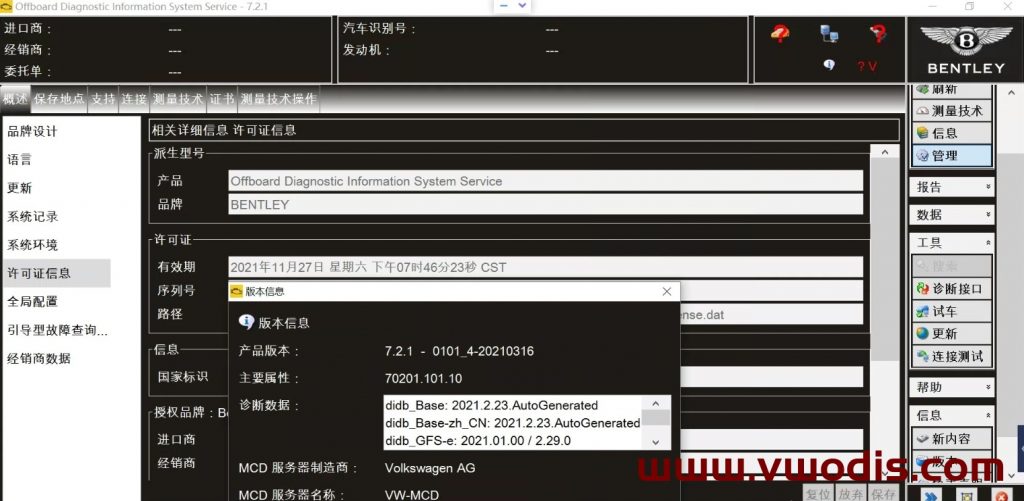Image resolution: width=1024 pixels, height=501 pixels.
Task: Click the 放弃 discard button
Action: [851, 493]
